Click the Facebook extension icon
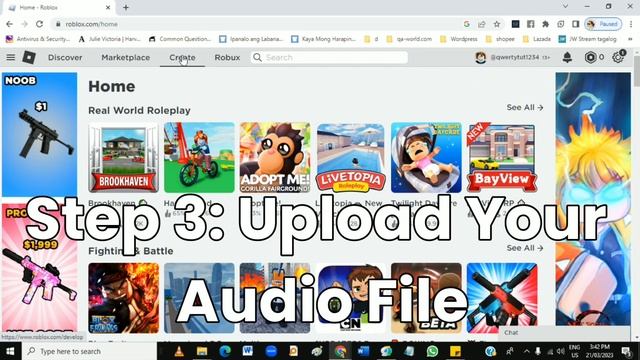This screenshot has width=640, height=360. (x=530, y=24)
